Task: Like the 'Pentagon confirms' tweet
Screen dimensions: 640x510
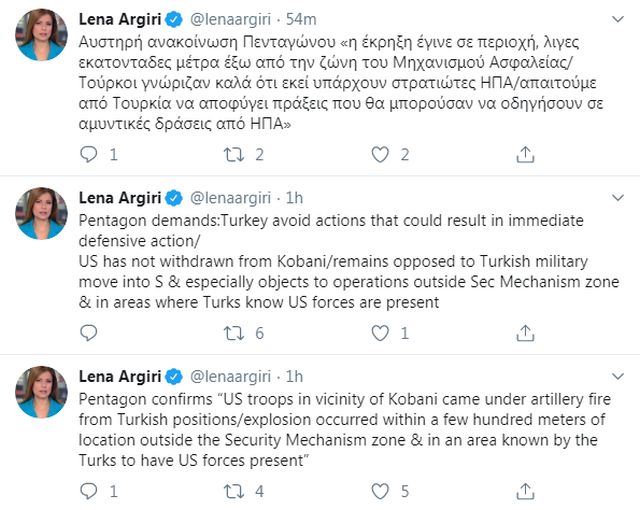Action: 380,491
